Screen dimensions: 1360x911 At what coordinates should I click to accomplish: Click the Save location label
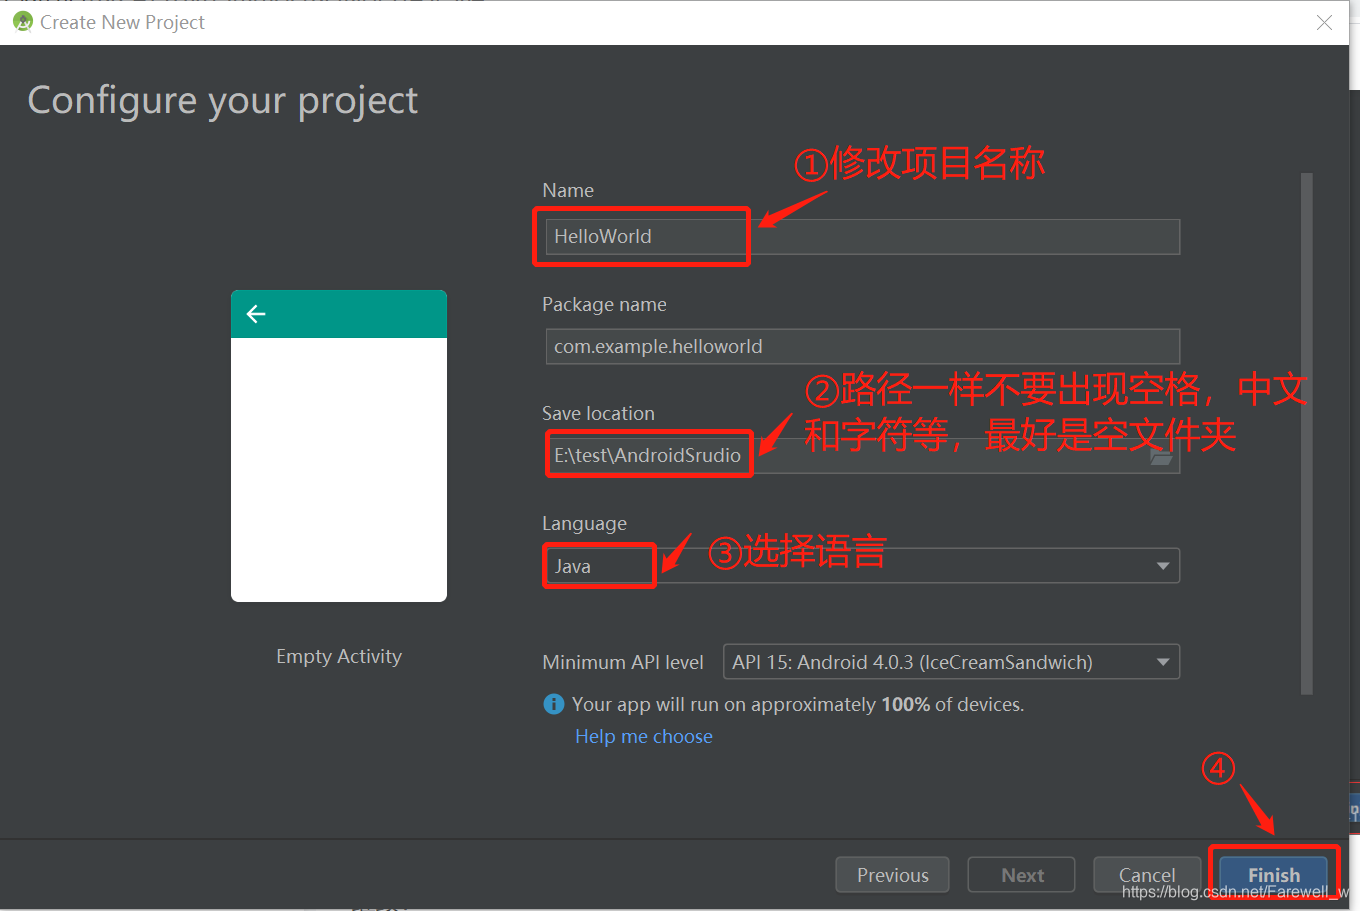point(598,413)
